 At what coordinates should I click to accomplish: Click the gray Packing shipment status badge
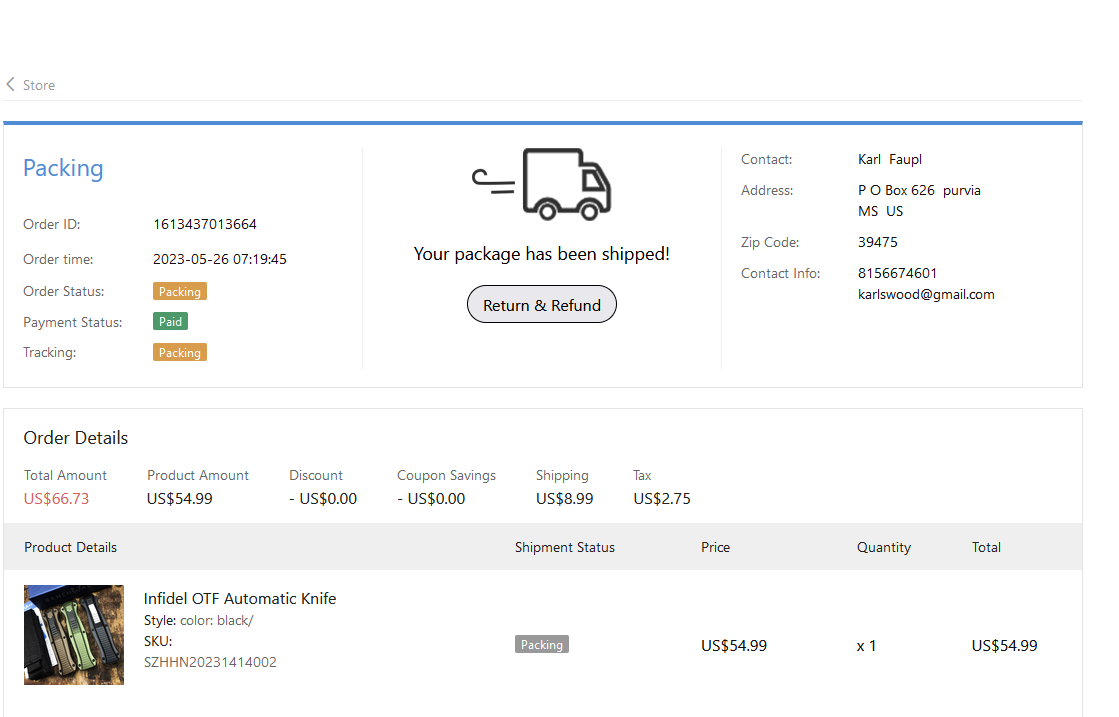542,645
